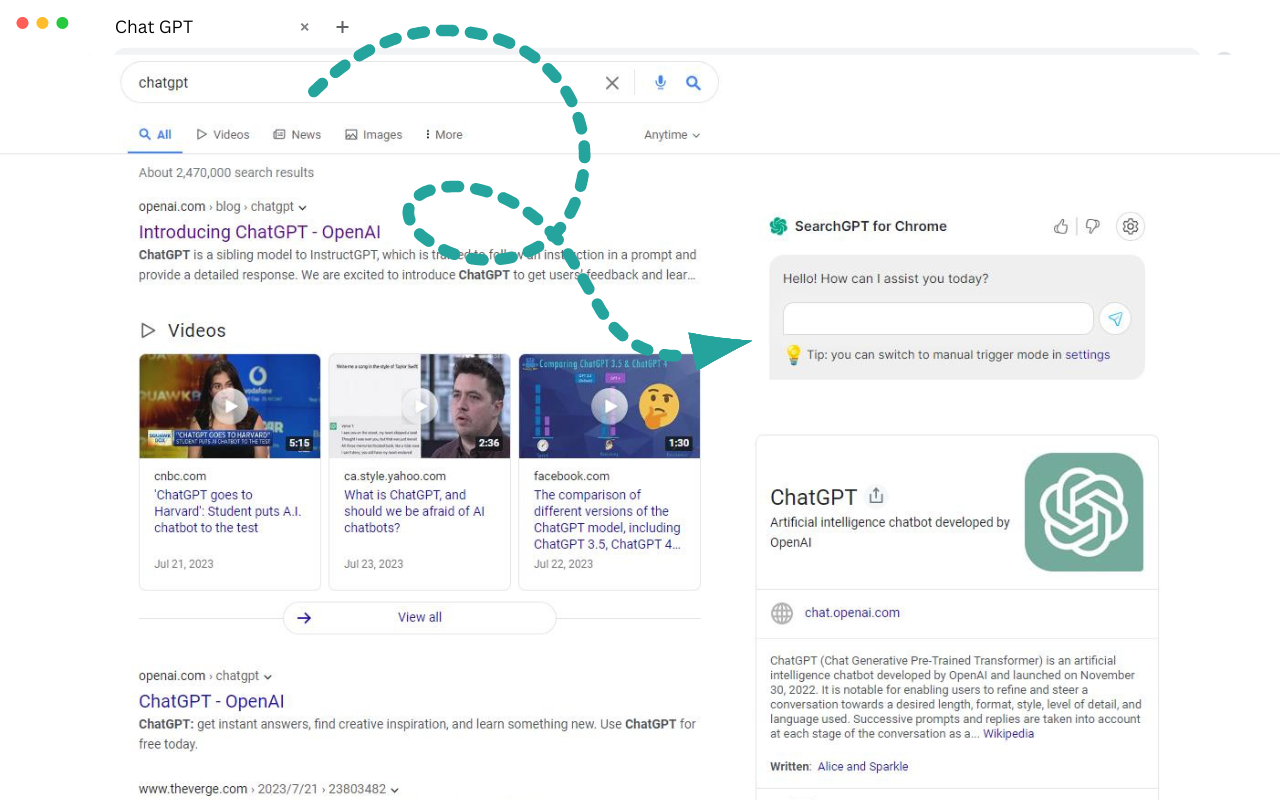Open the Wikipedia link in ChatGPT description
Viewport: 1280px width, 800px height.
[x=1008, y=734]
